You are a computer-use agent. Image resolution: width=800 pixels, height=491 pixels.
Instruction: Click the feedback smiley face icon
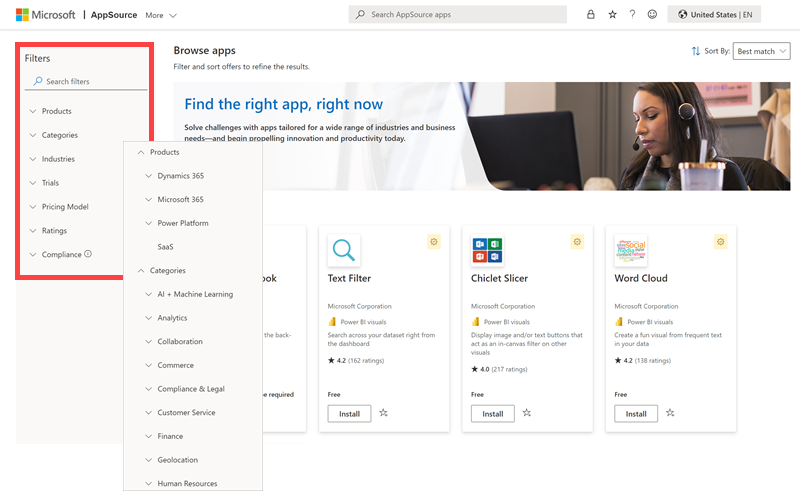[652, 14]
